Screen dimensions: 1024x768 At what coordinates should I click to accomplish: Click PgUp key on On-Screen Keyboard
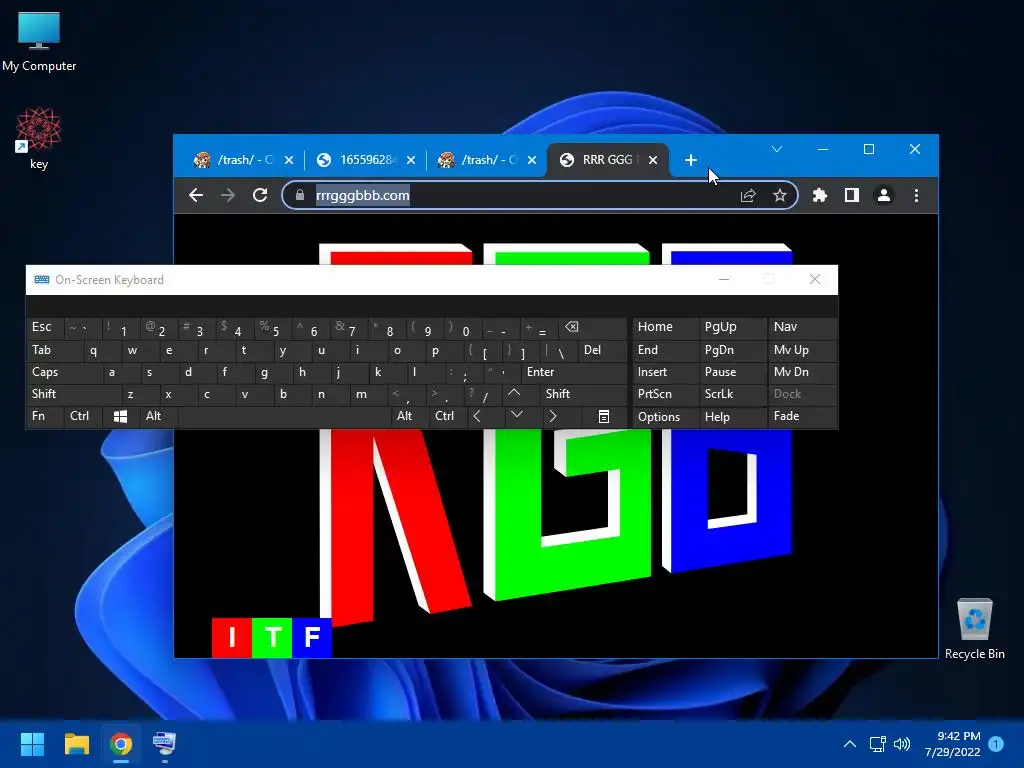click(732, 328)
